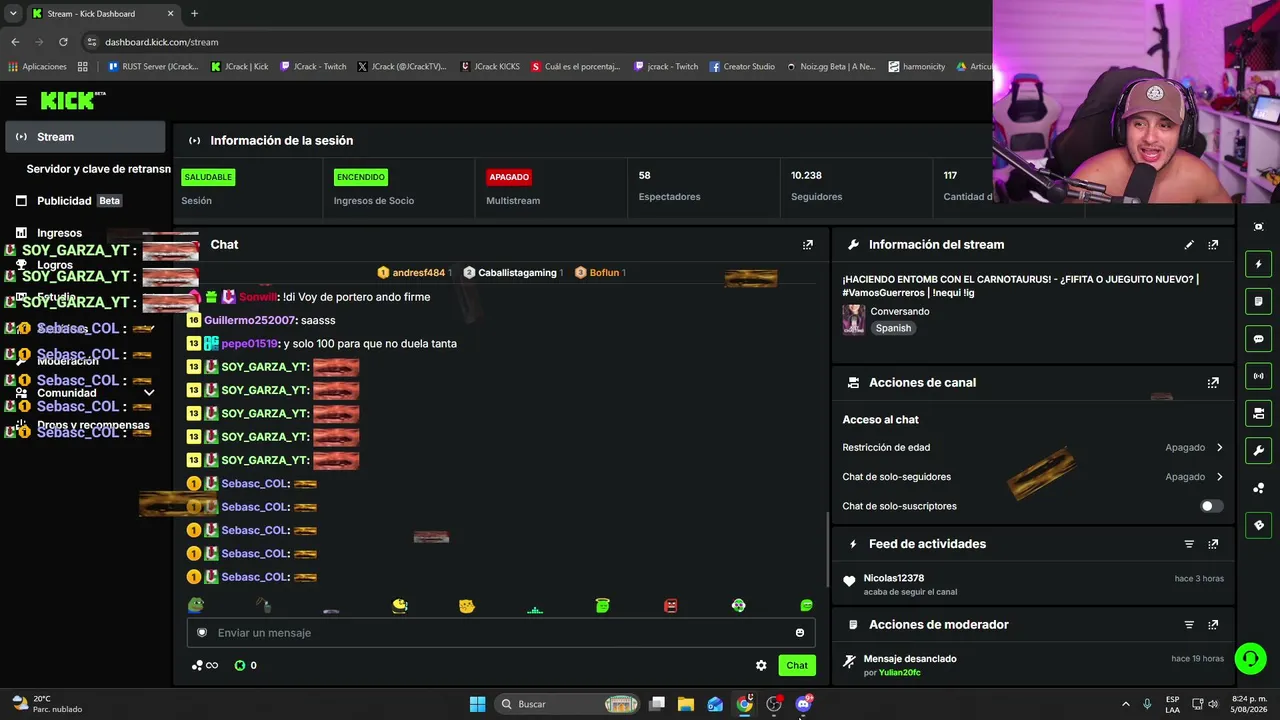This screenshot has width=1280, height=720.
Task: Pop out the Información del stream panel
Action: 1213,245
